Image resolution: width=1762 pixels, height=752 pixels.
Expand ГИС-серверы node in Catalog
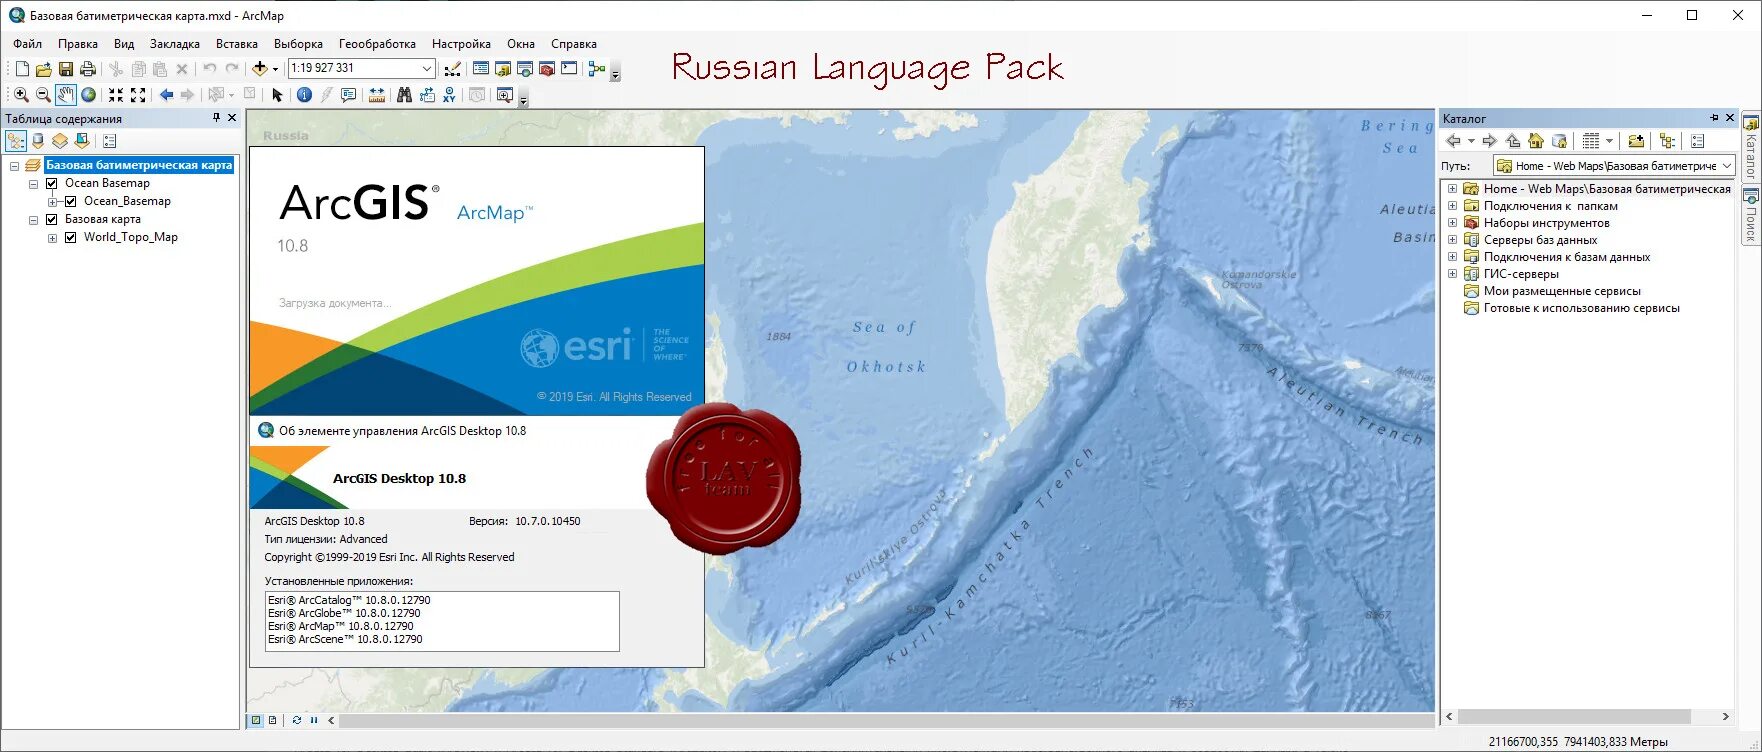coord(1452,274)
